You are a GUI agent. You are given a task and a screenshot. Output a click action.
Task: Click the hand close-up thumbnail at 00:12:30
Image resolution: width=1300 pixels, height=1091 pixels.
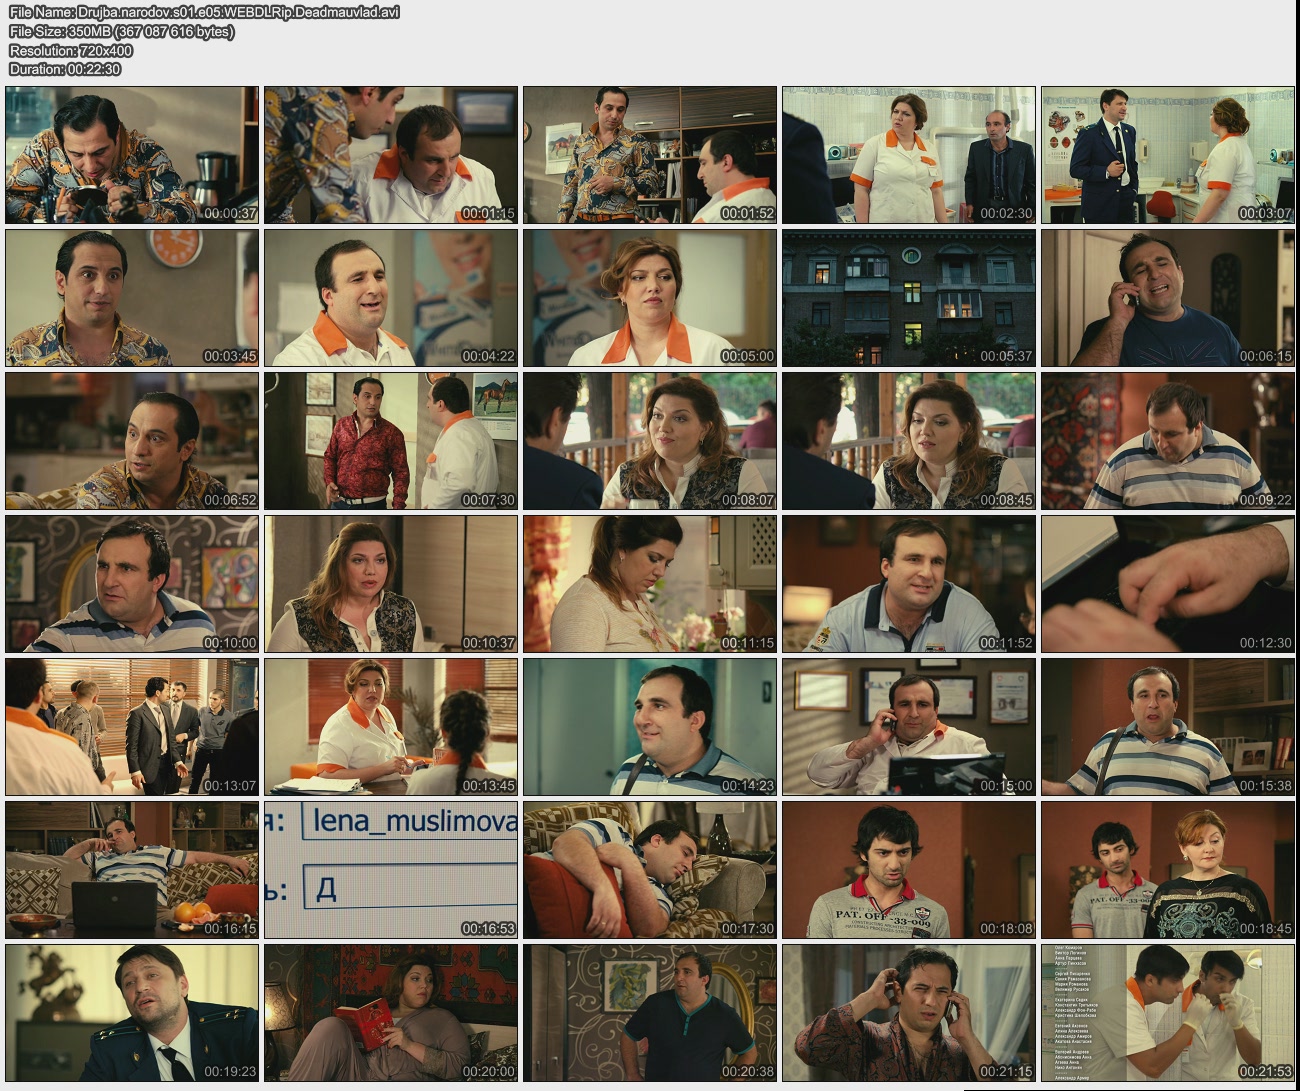point(1167,584)
